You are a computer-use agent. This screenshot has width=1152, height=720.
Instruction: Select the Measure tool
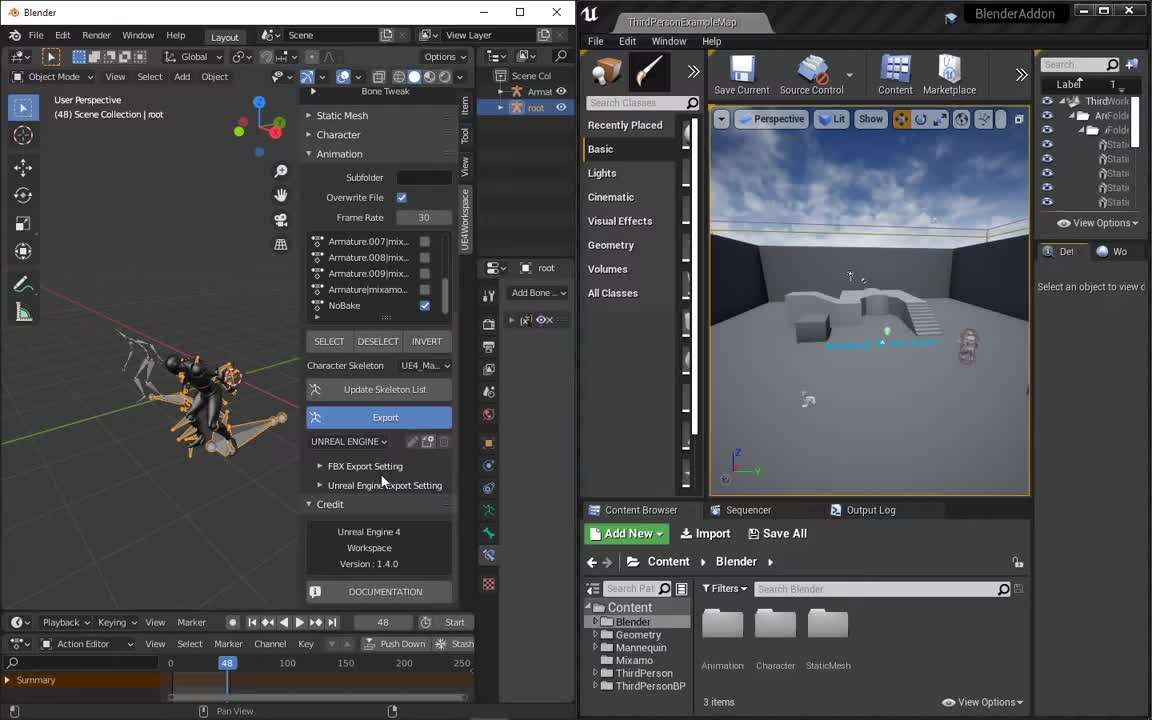tap(22, 312)
